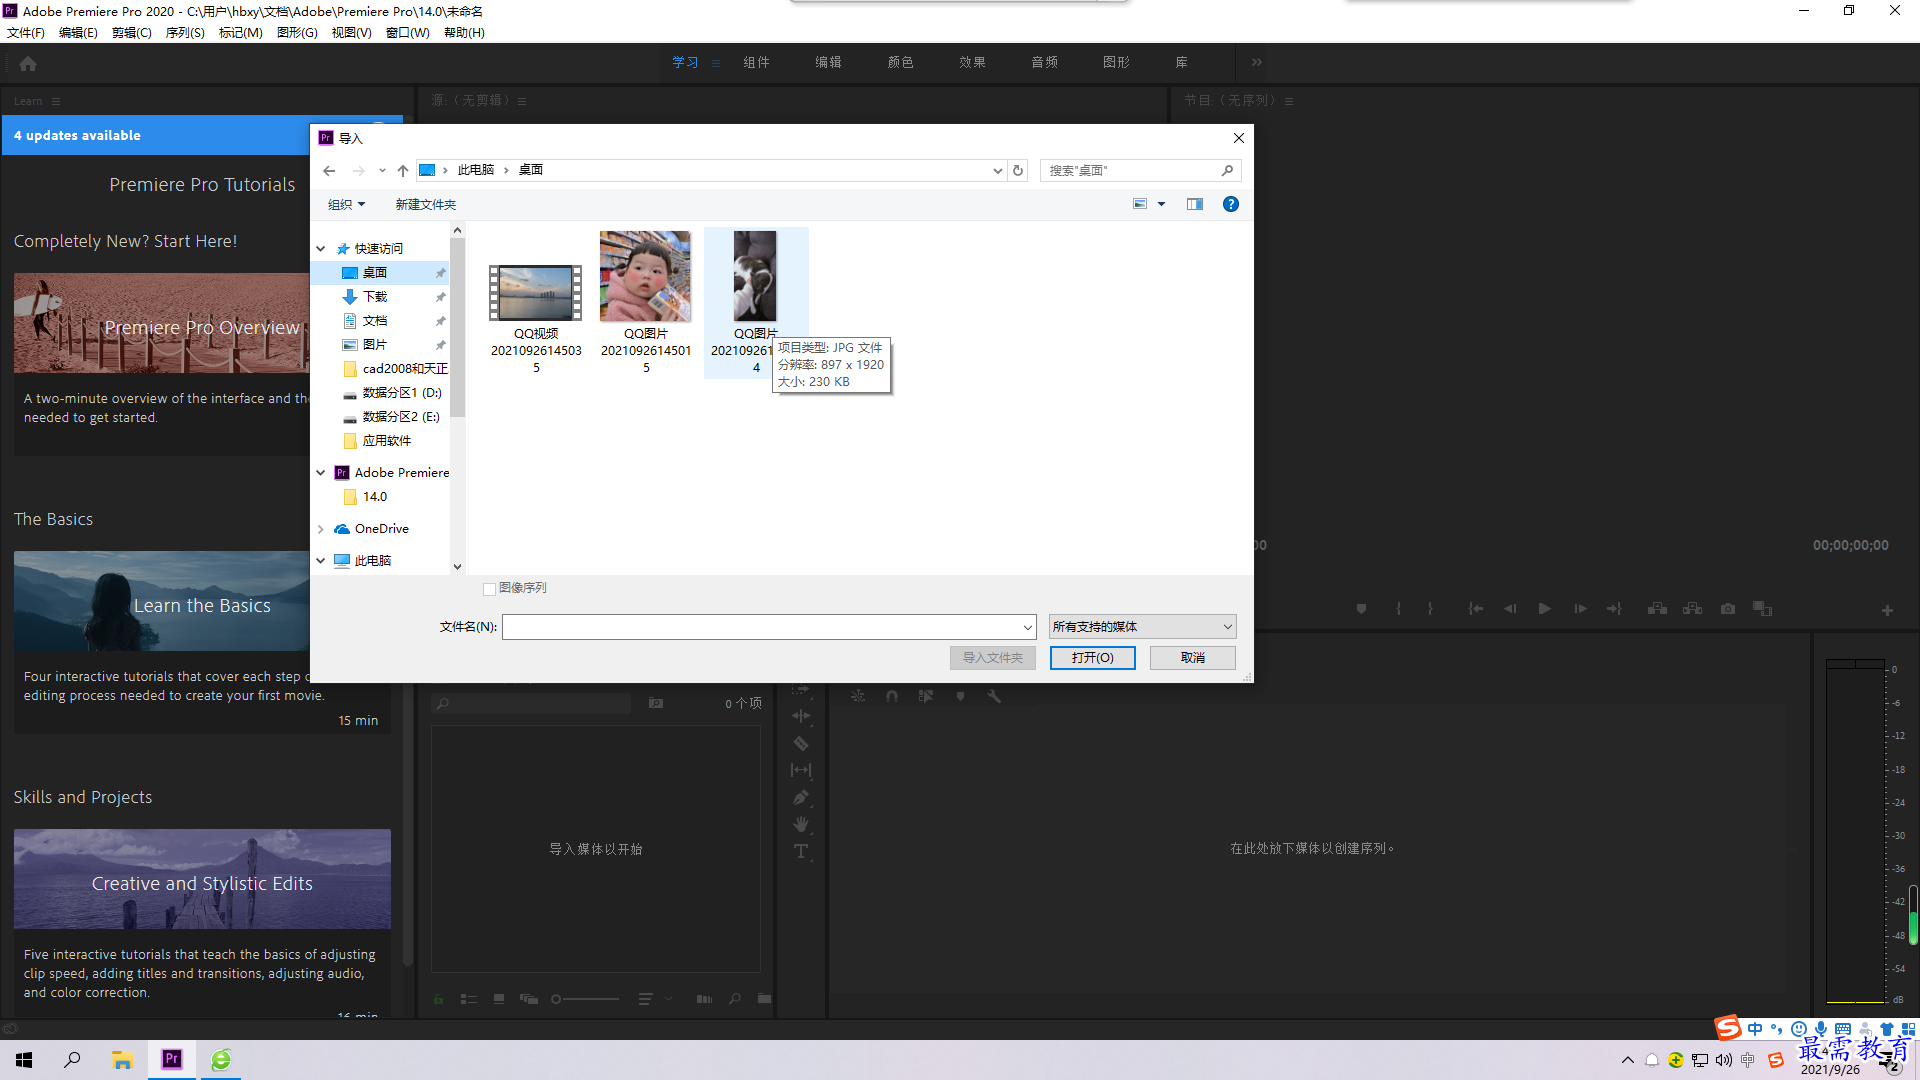Click the 4 updates available banner

[156, 136]
